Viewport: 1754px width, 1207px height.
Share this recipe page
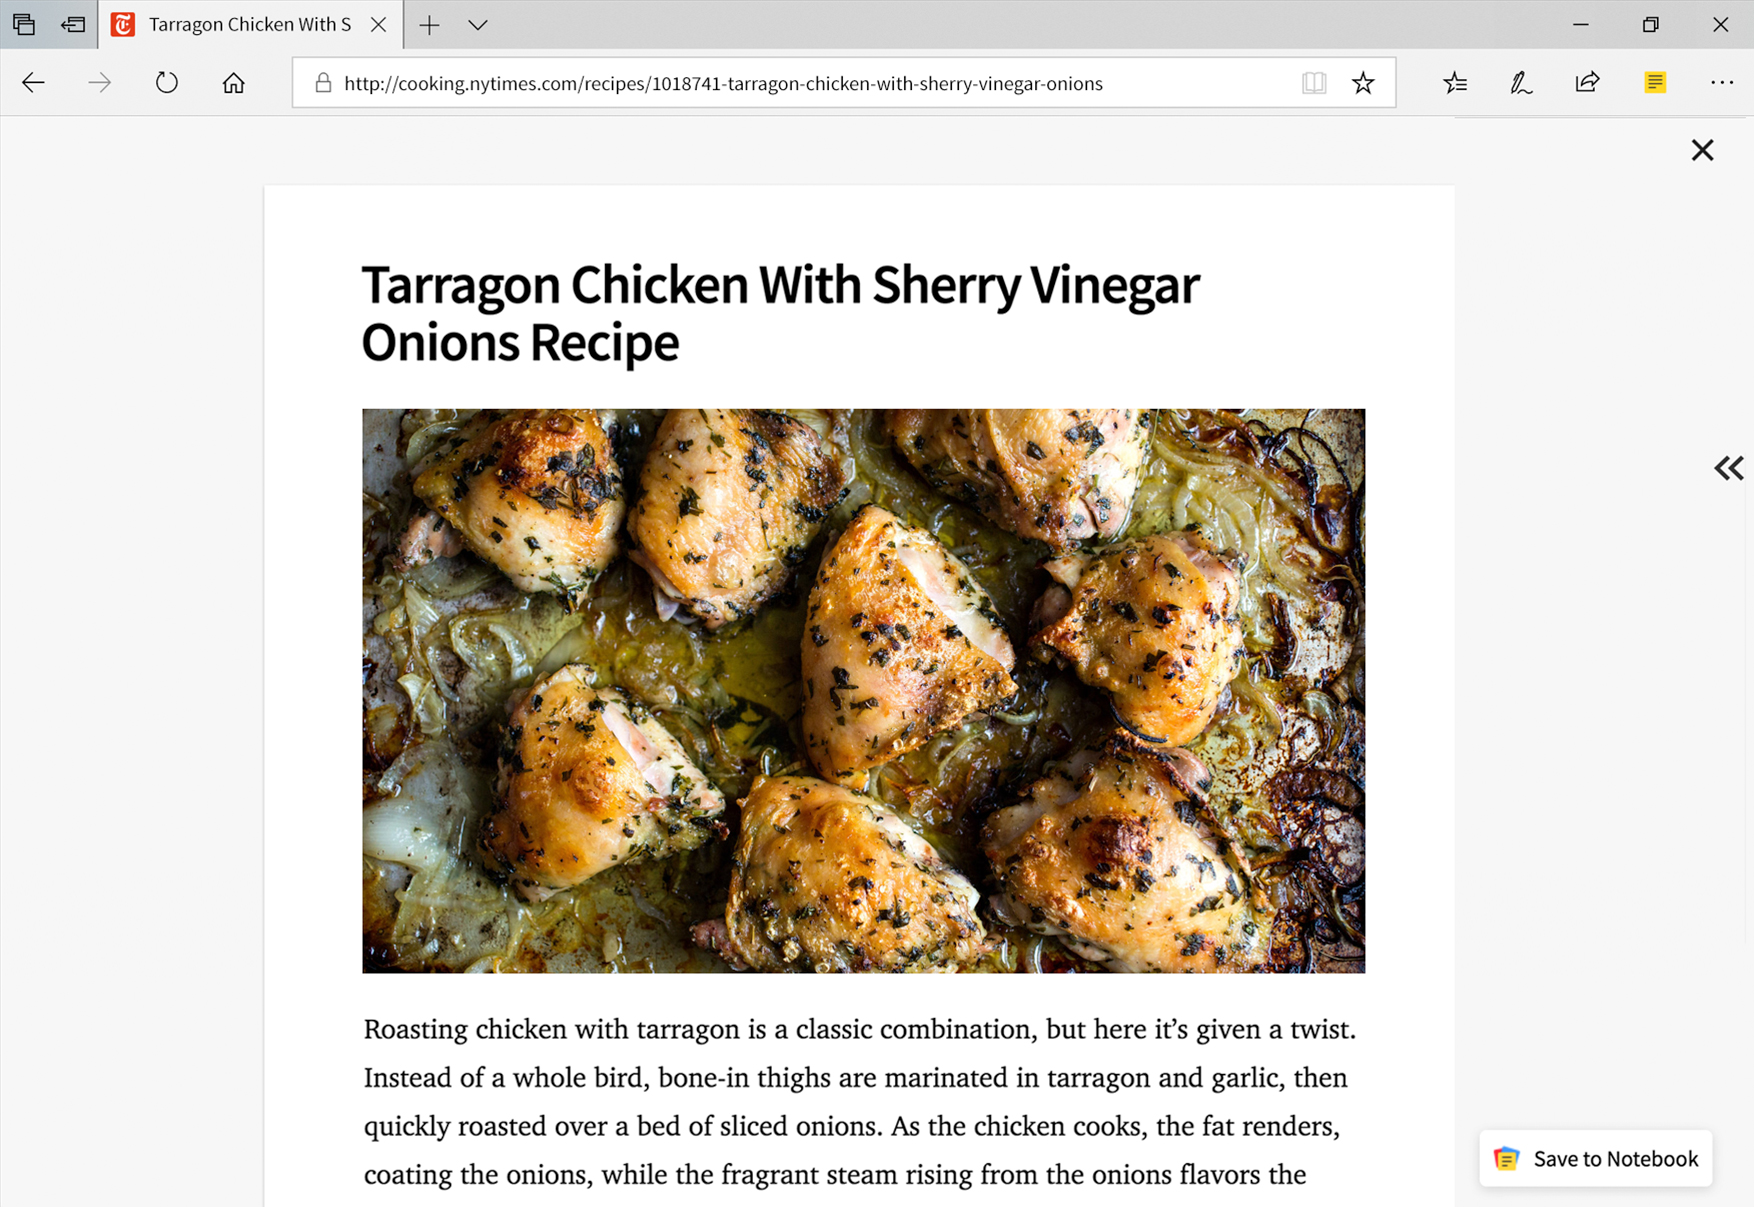click(1587, 83)
